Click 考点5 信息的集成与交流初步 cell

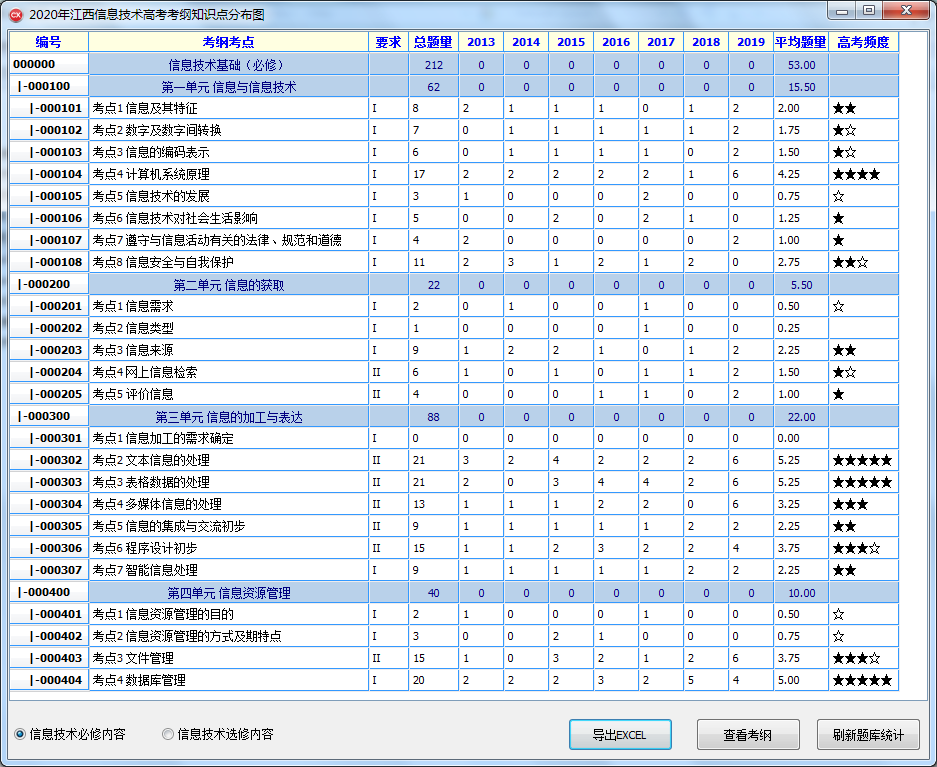228,526
